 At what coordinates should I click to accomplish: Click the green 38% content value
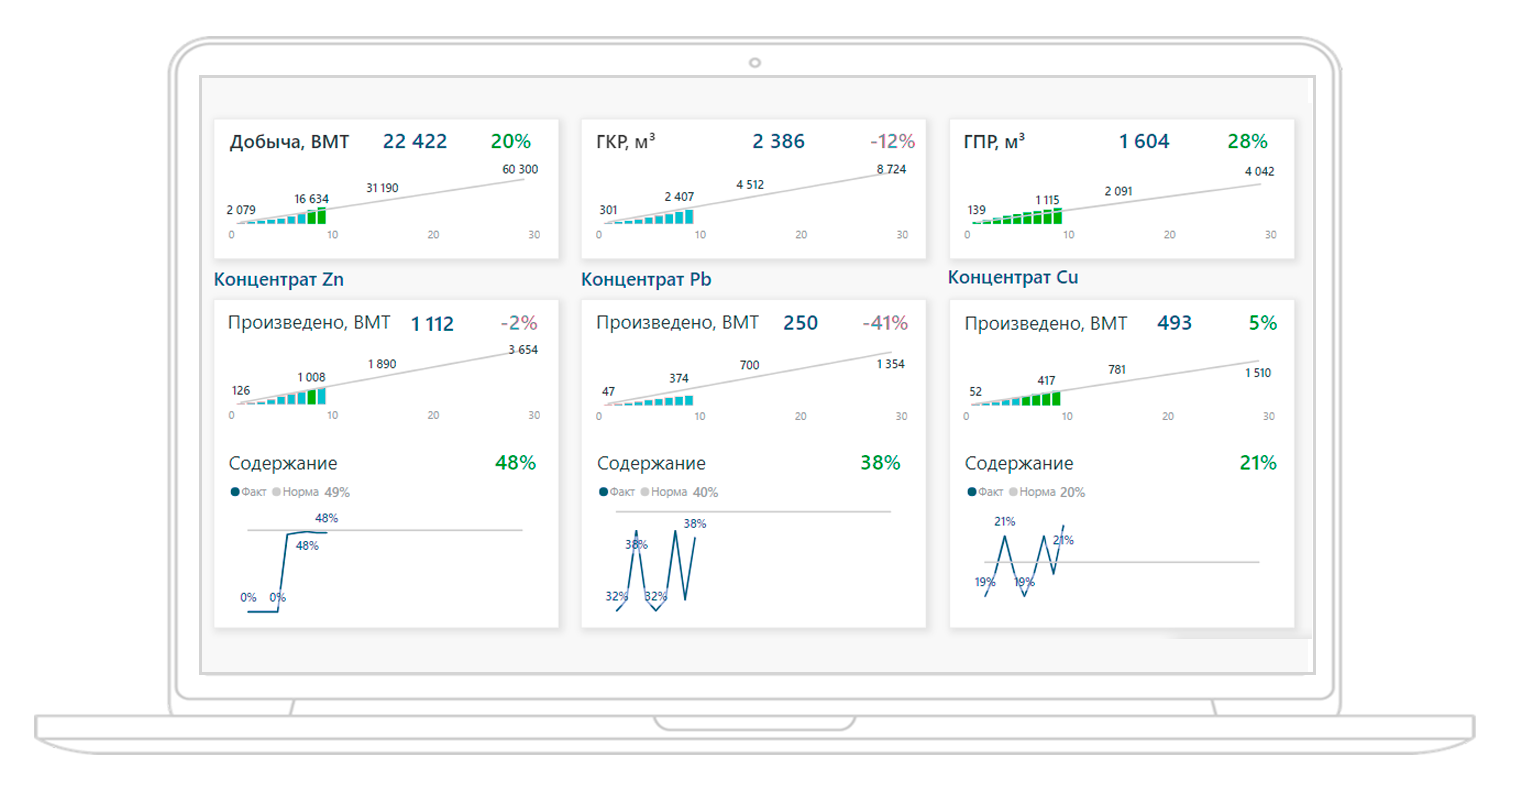(880, 463)
